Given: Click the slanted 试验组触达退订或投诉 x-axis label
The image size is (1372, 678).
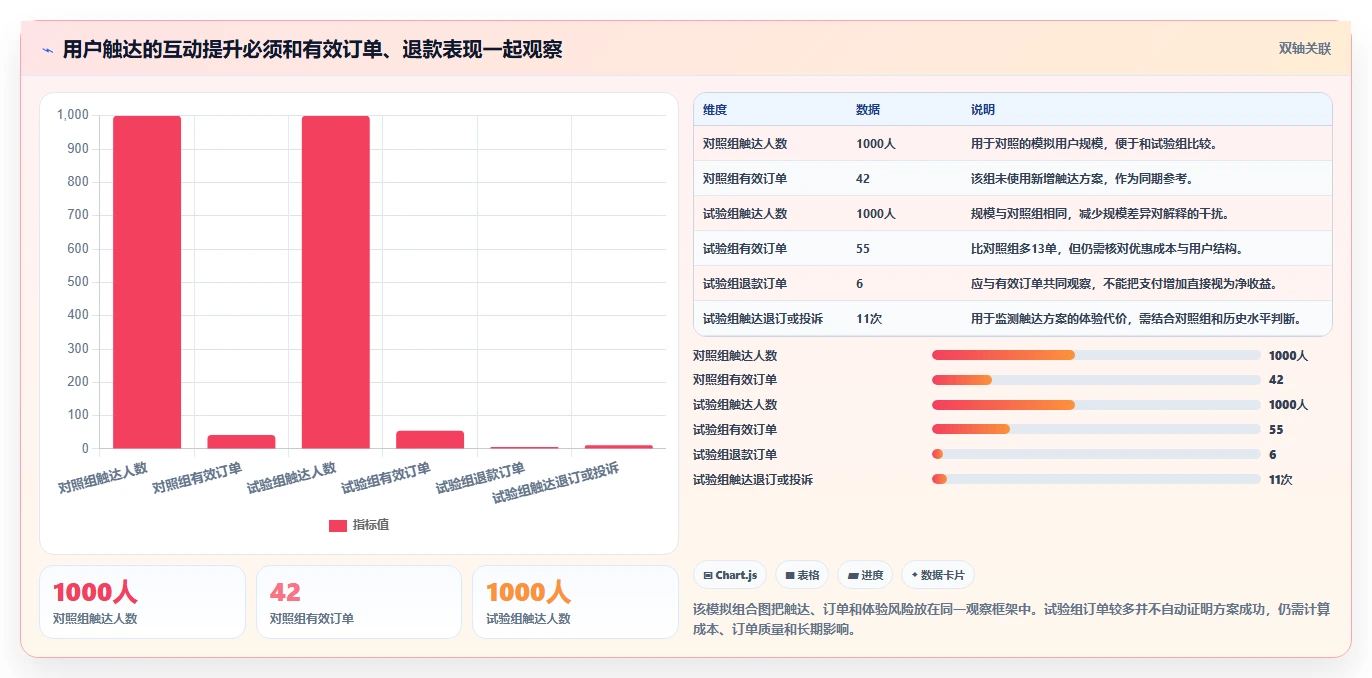Looking at the screenshot, I should [557, 482].
